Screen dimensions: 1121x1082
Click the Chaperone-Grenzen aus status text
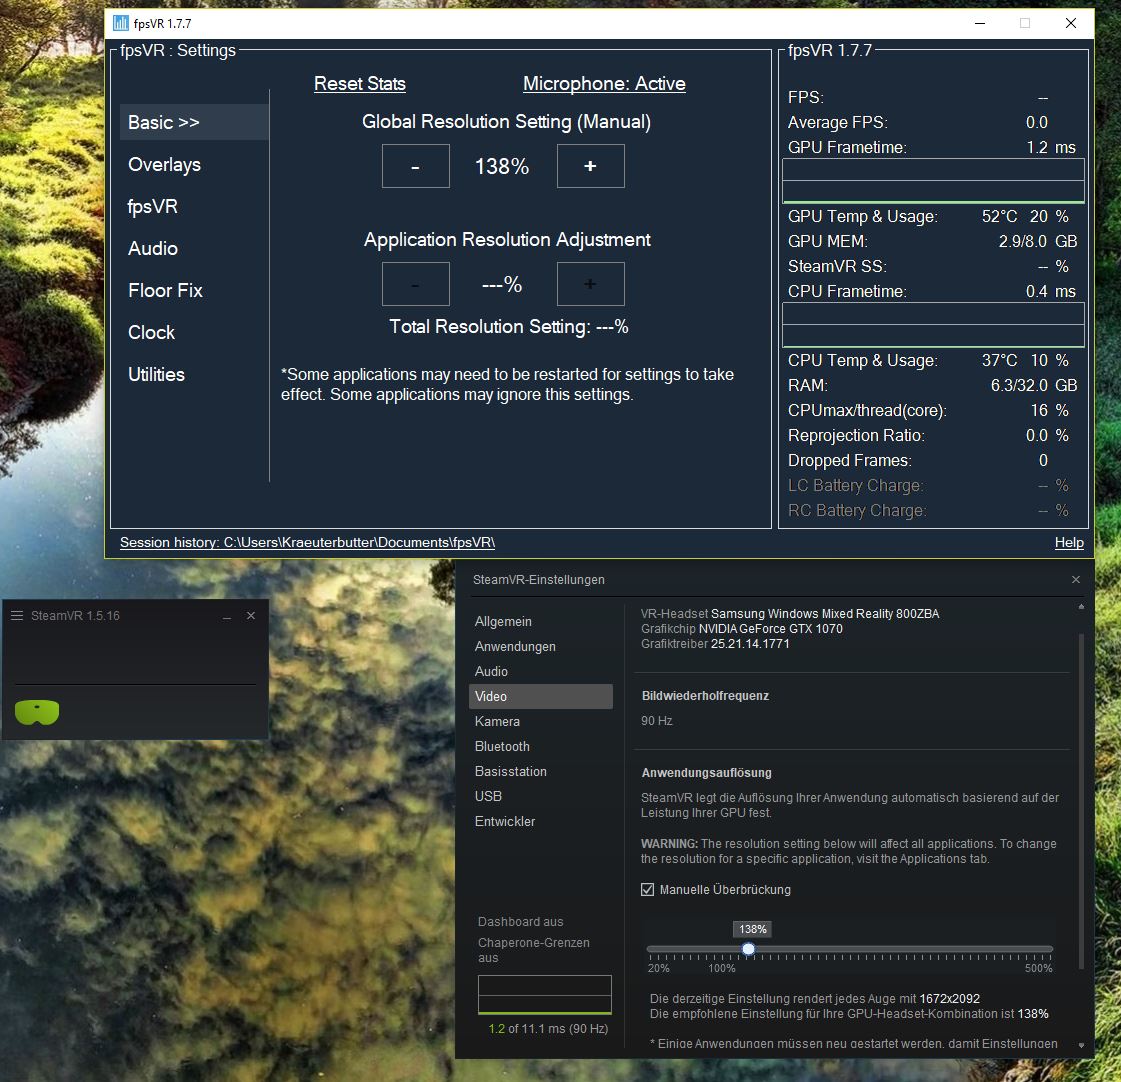click(x=533, y=950)
